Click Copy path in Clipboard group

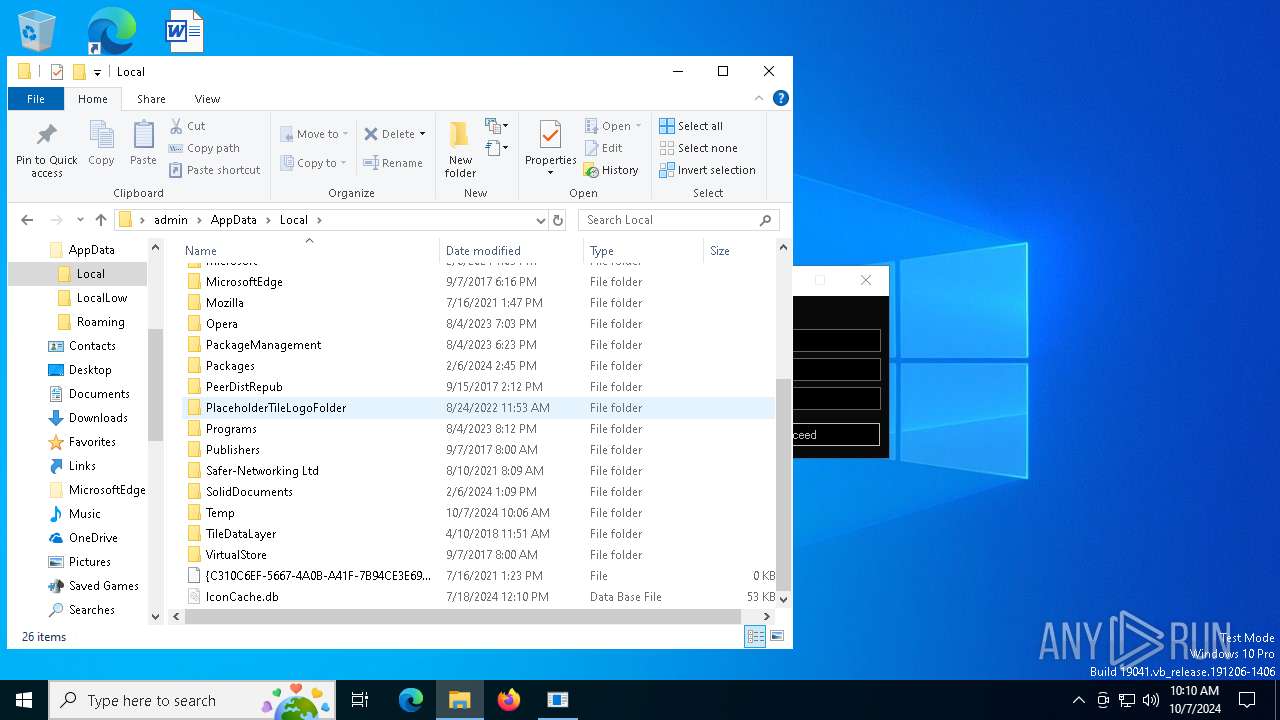[x=205, y=148]
